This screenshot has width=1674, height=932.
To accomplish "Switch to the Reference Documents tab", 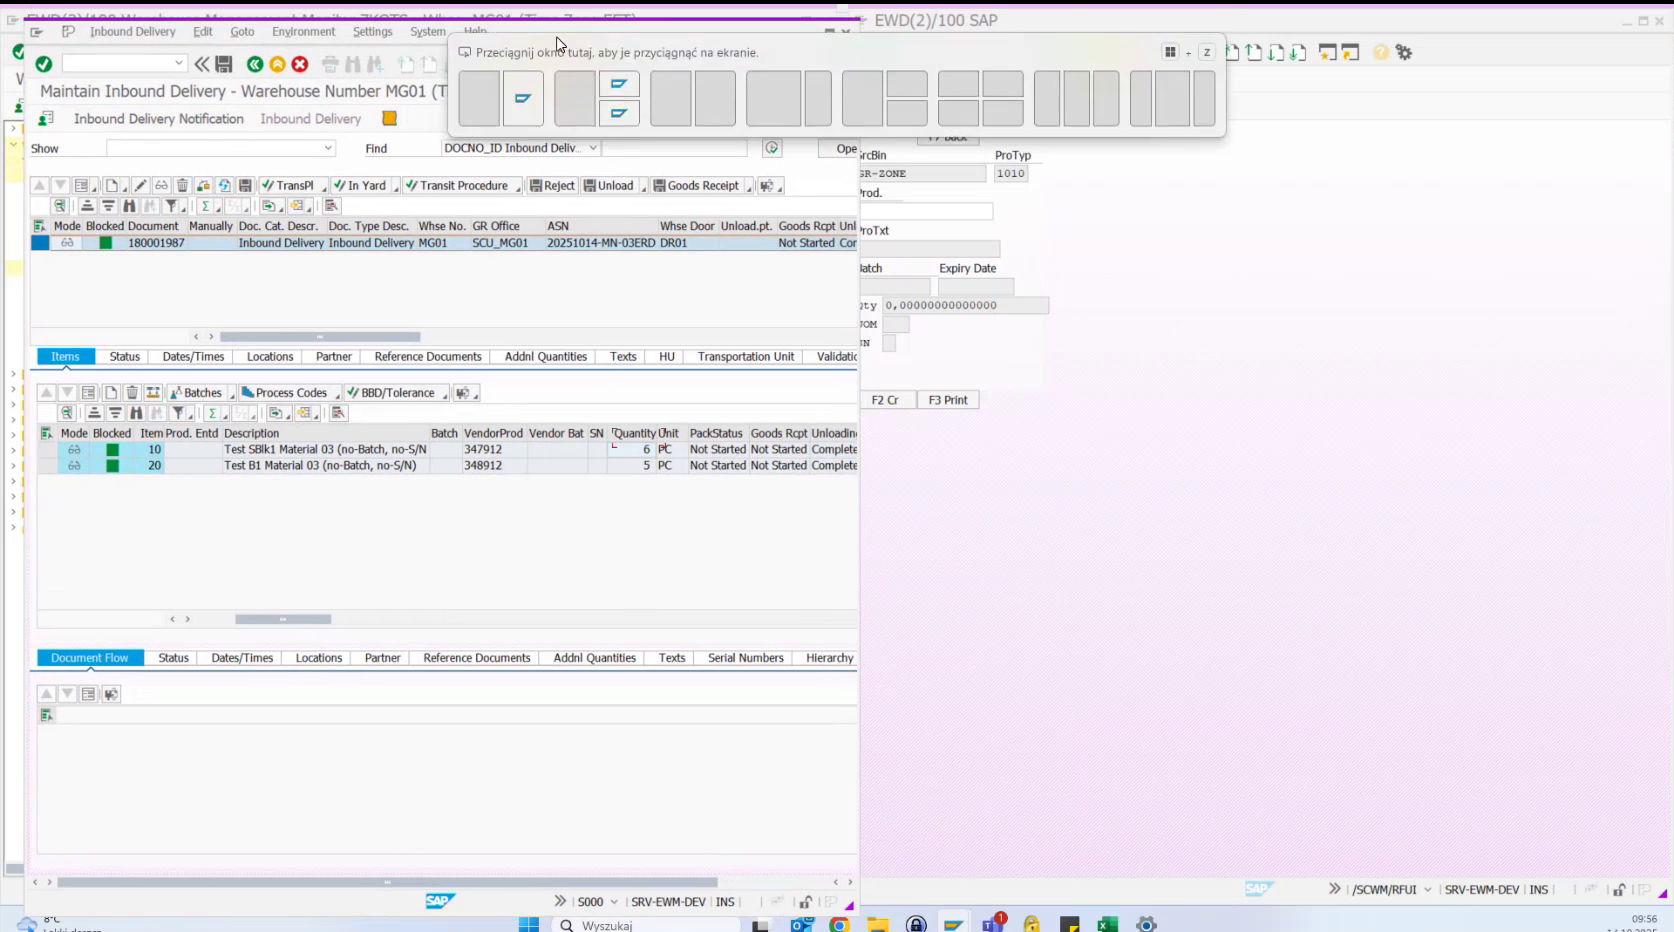I will 427,356.
